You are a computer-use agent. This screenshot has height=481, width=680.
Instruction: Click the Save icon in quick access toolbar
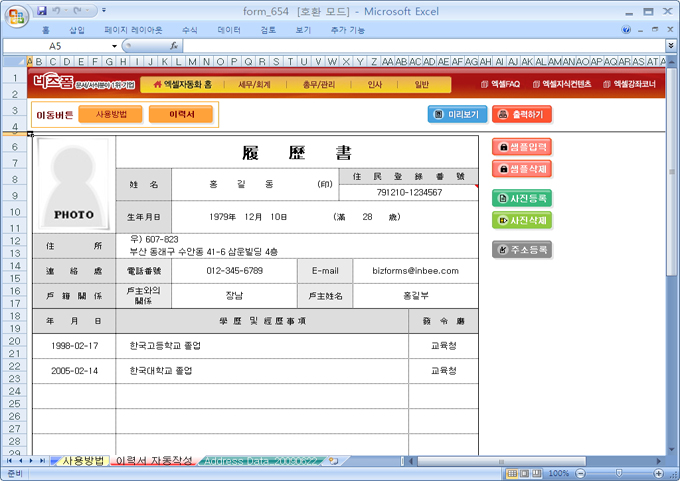click(x=42, y=10)
